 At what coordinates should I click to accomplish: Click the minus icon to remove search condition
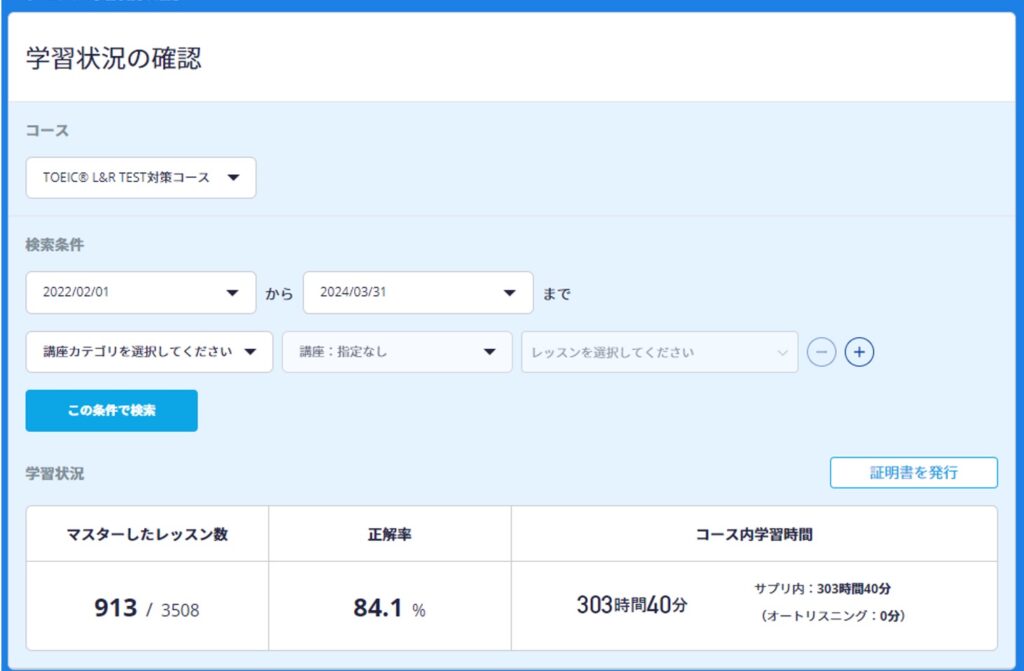pyautogui.click(x=821, y=353)
